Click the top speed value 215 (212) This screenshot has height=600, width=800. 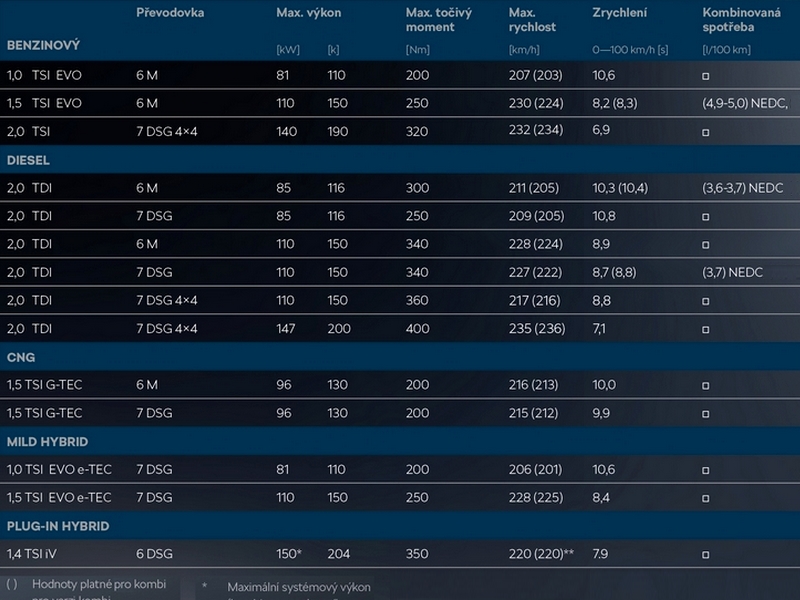534,413
